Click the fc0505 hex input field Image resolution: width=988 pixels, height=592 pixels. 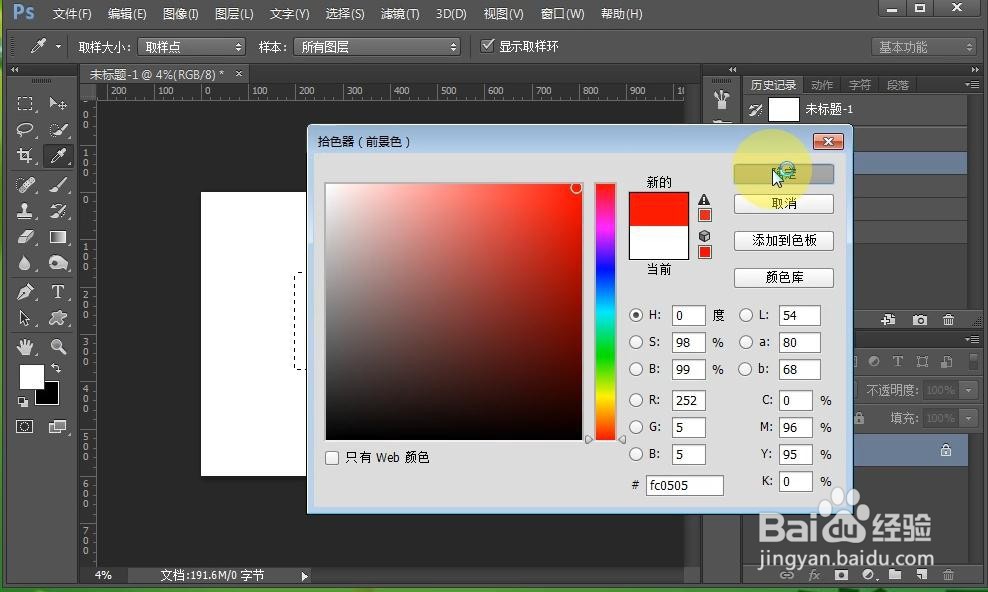(x=684, y=485)
